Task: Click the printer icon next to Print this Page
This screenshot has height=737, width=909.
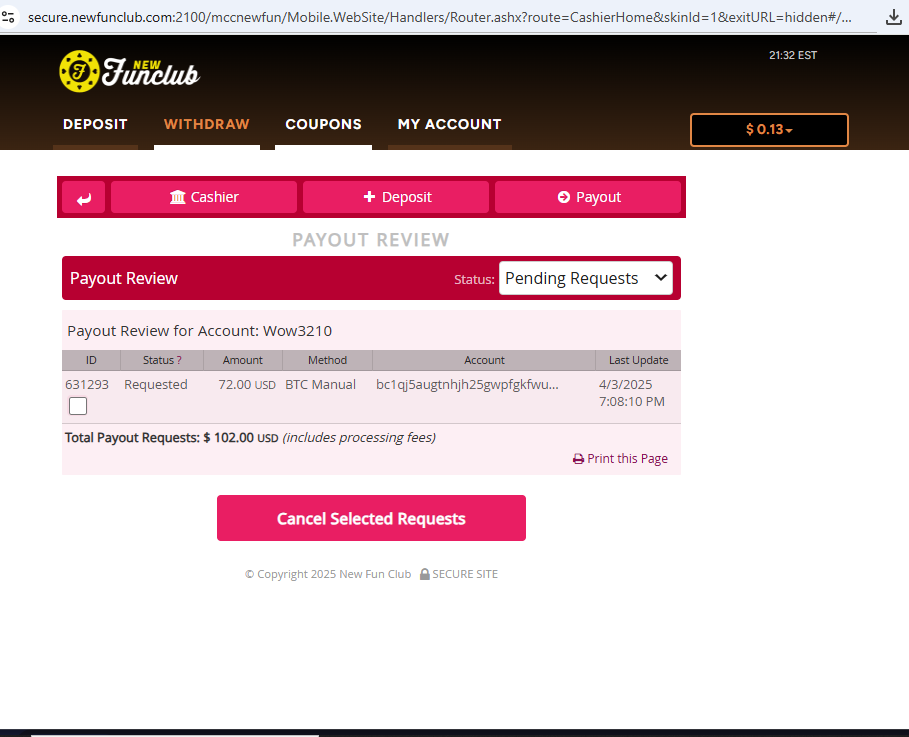Action: [x=578, y=459]
